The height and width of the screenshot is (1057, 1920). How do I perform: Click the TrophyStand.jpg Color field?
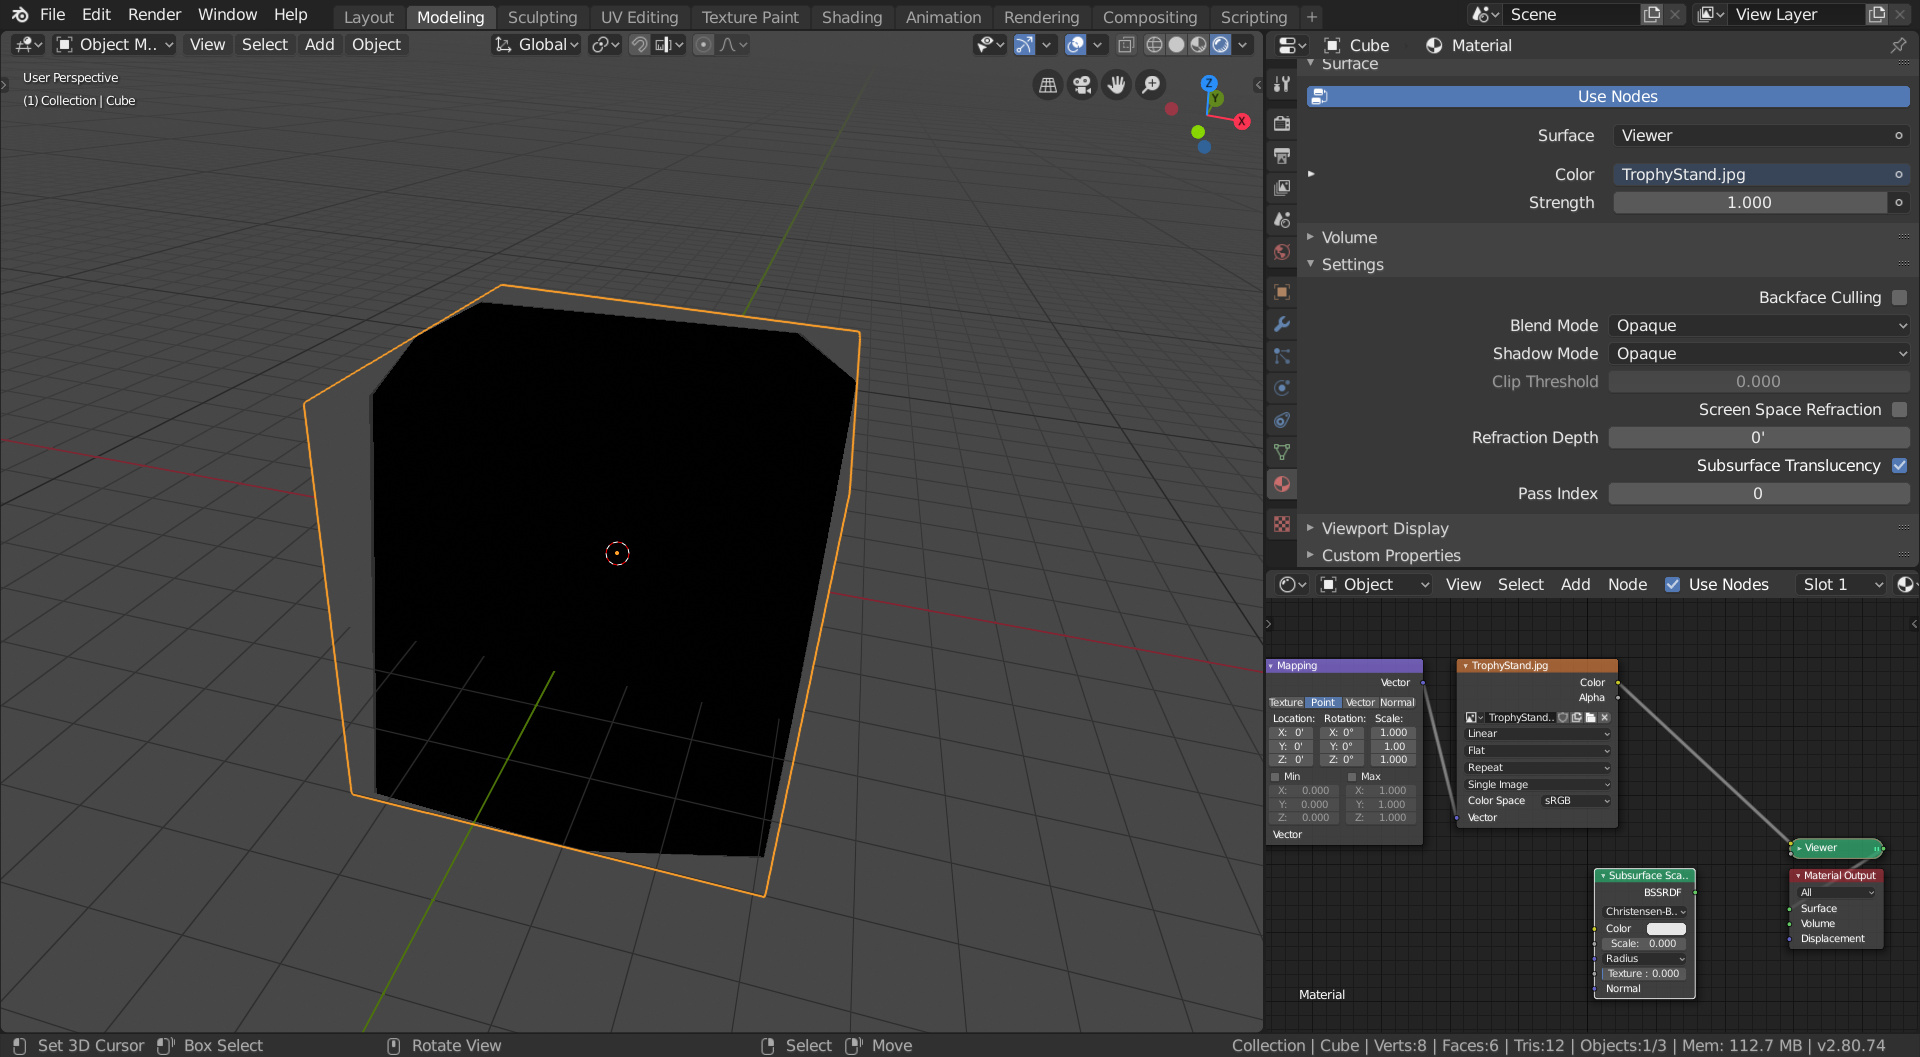point(1750,175)
